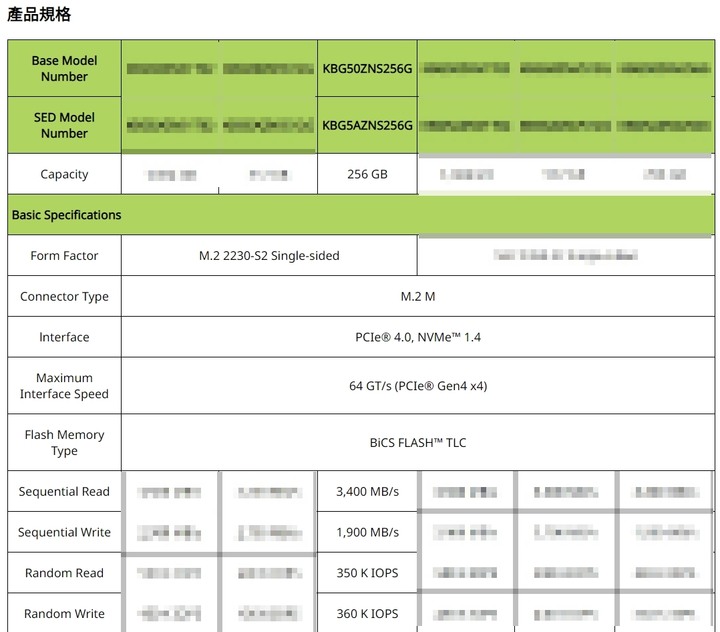
Task: Select the M.2 M connector value
Action: click(x=418, y=296)
